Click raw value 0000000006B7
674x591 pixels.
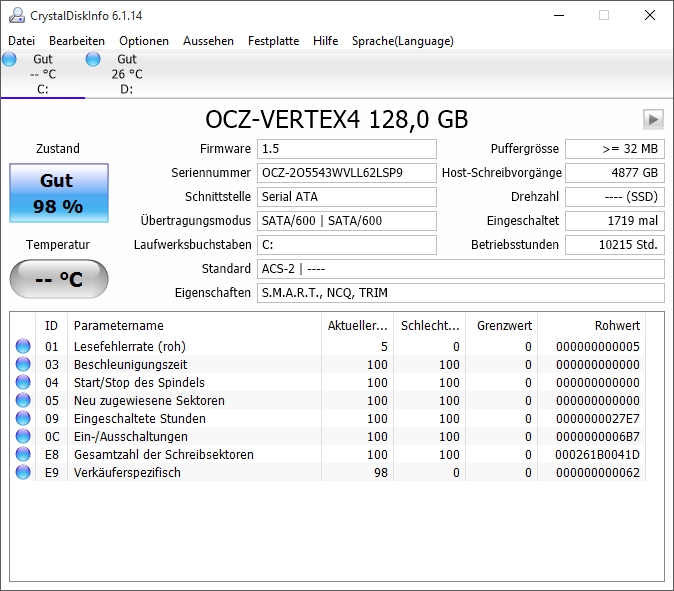point(597,437)
